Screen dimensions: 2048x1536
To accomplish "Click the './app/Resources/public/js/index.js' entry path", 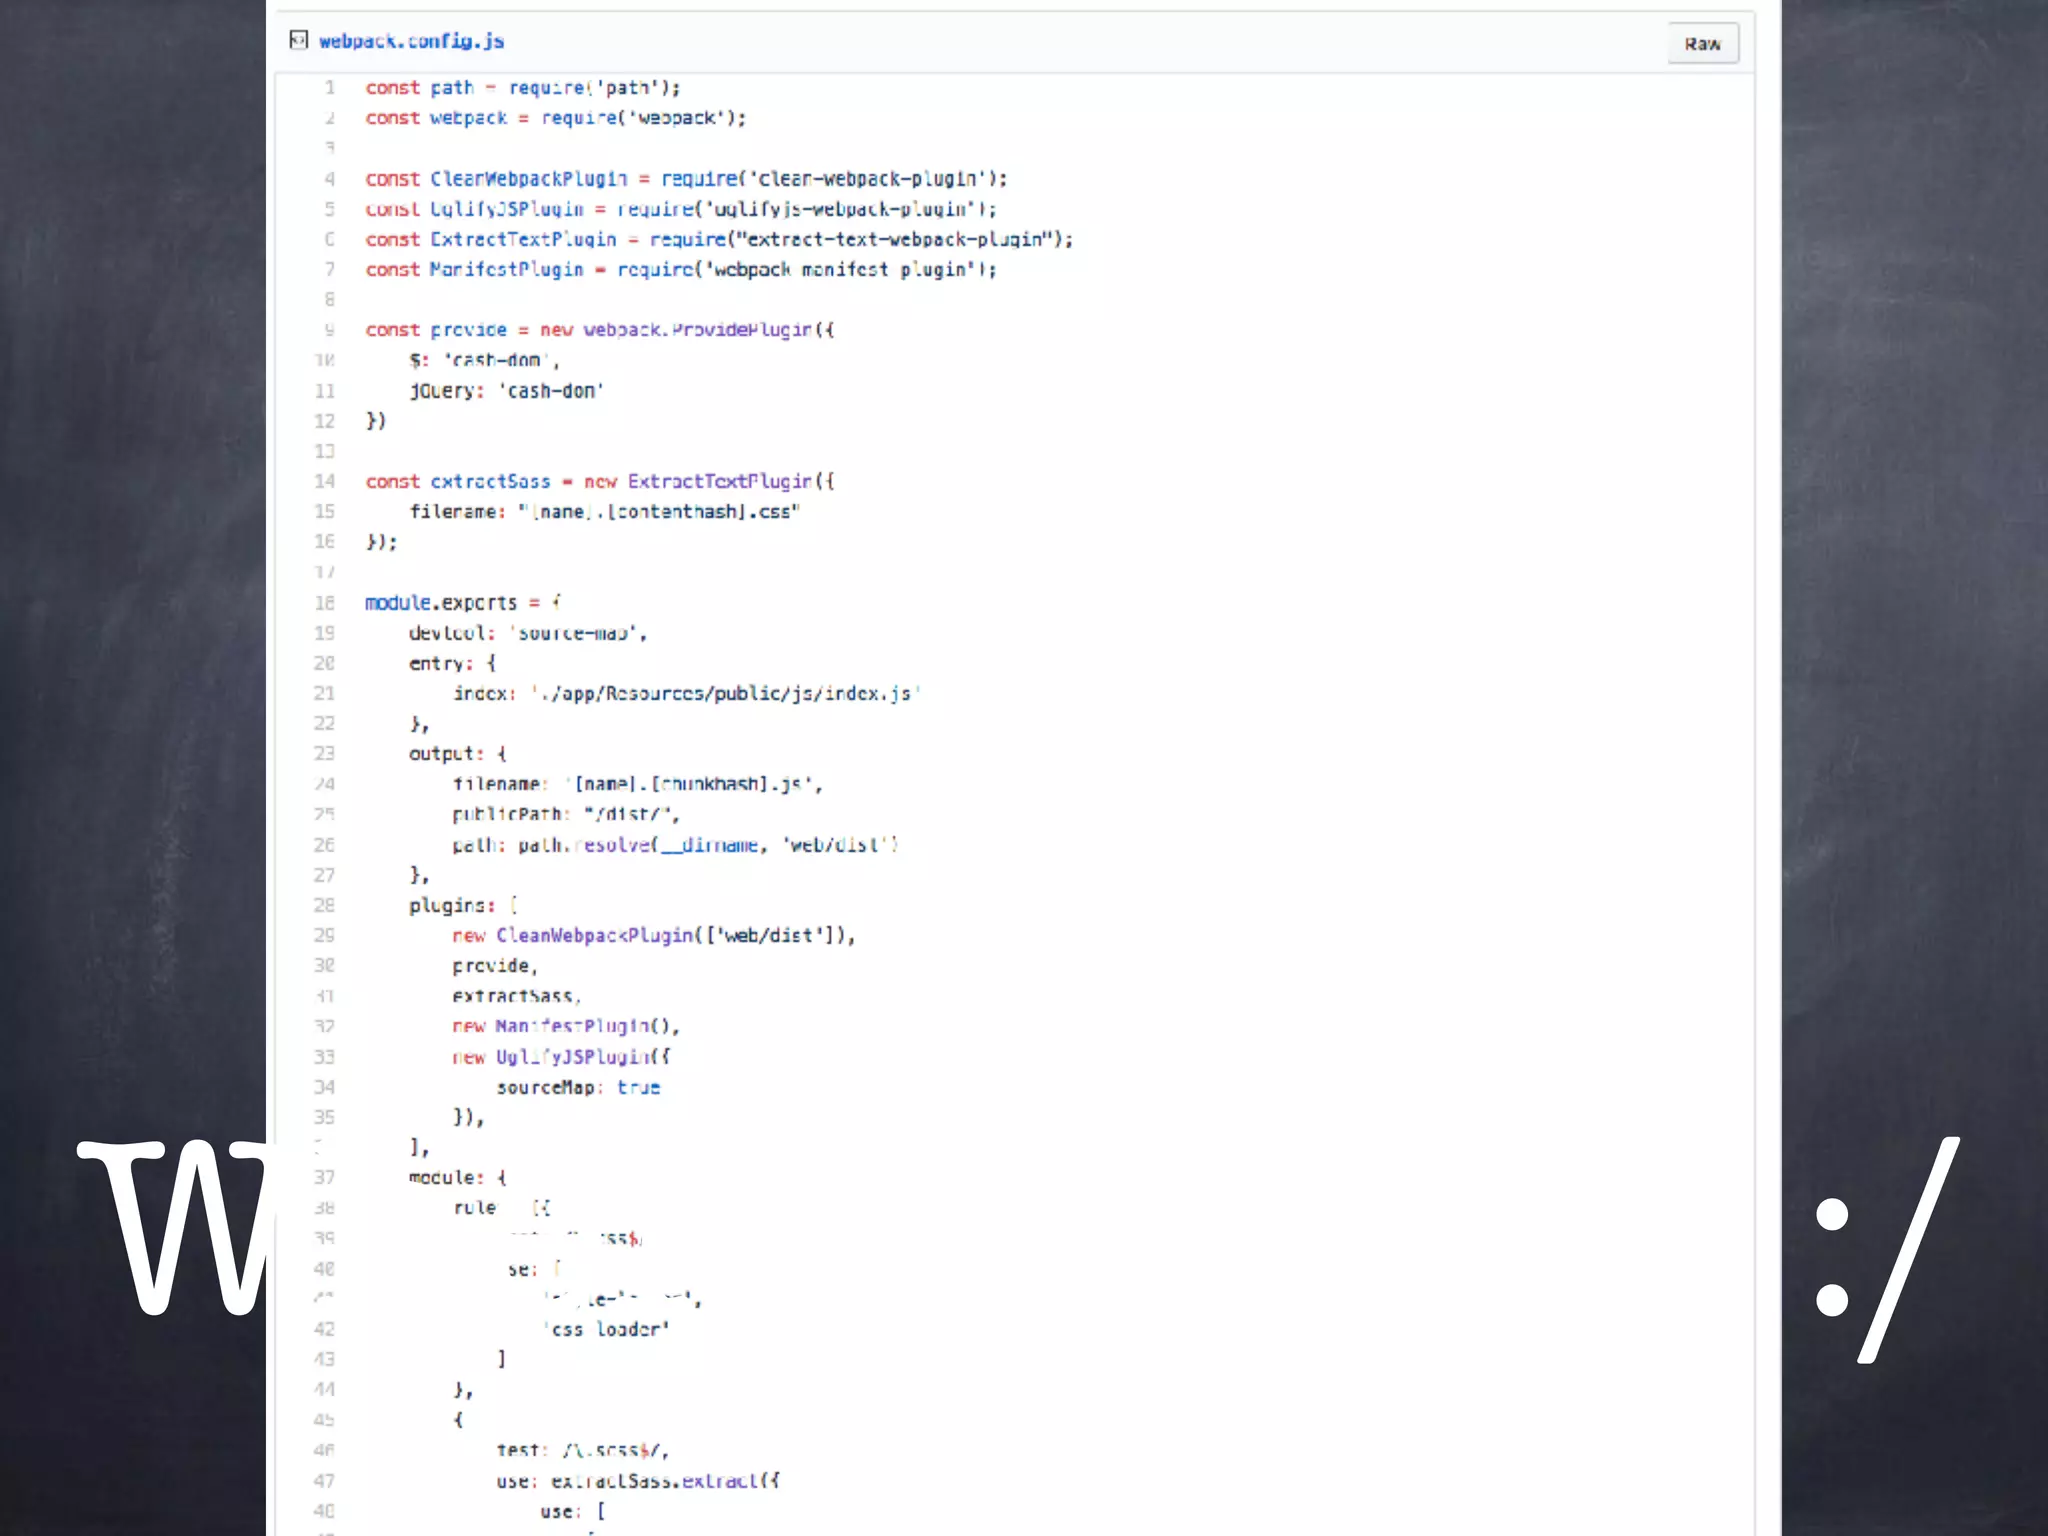I will click(725, 693).
